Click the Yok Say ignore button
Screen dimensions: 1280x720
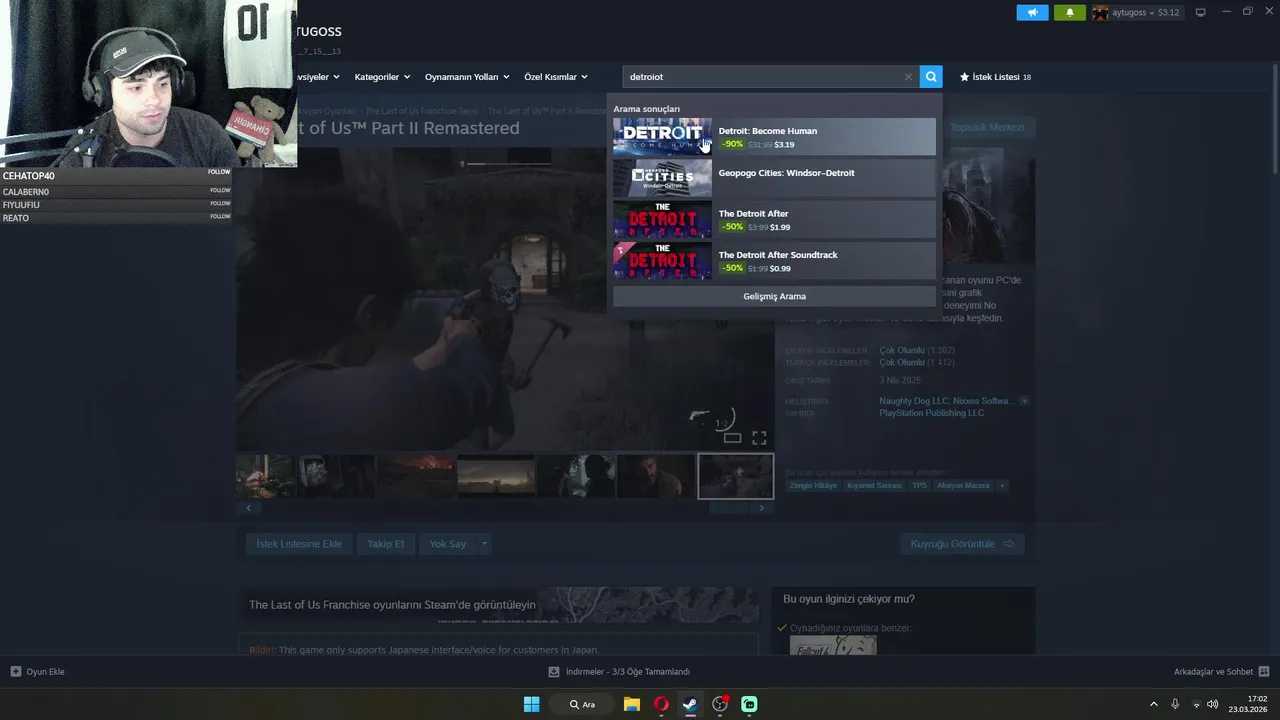point(447,544)
